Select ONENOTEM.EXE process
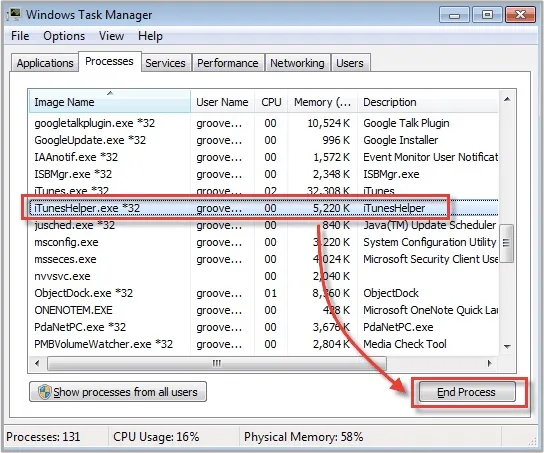 [x=264, y=310]
